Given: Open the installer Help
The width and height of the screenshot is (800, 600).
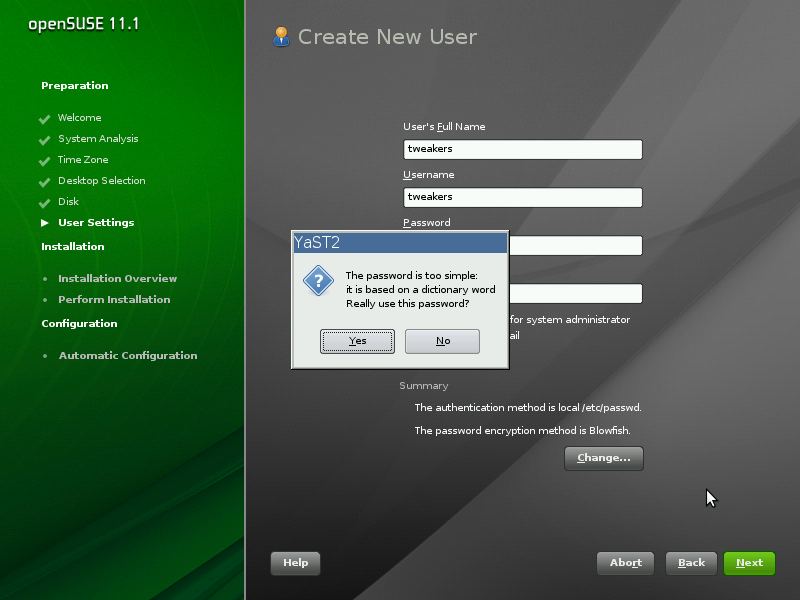Looking at the screenshot, I should point(295,563).
